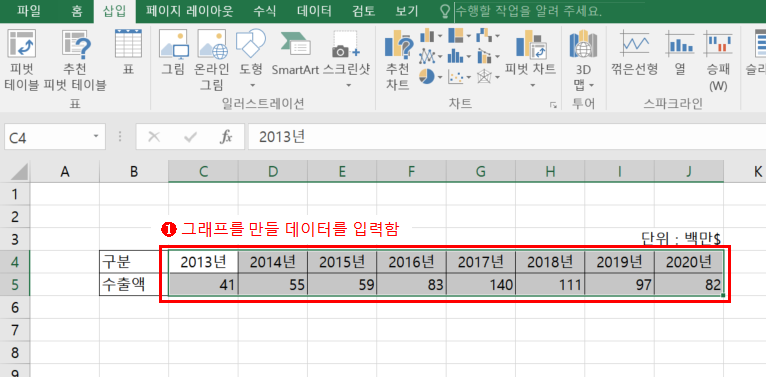Select the cell with value 140
The height and width of the screenshot is (377, 766).
click(x=481, y=284)
